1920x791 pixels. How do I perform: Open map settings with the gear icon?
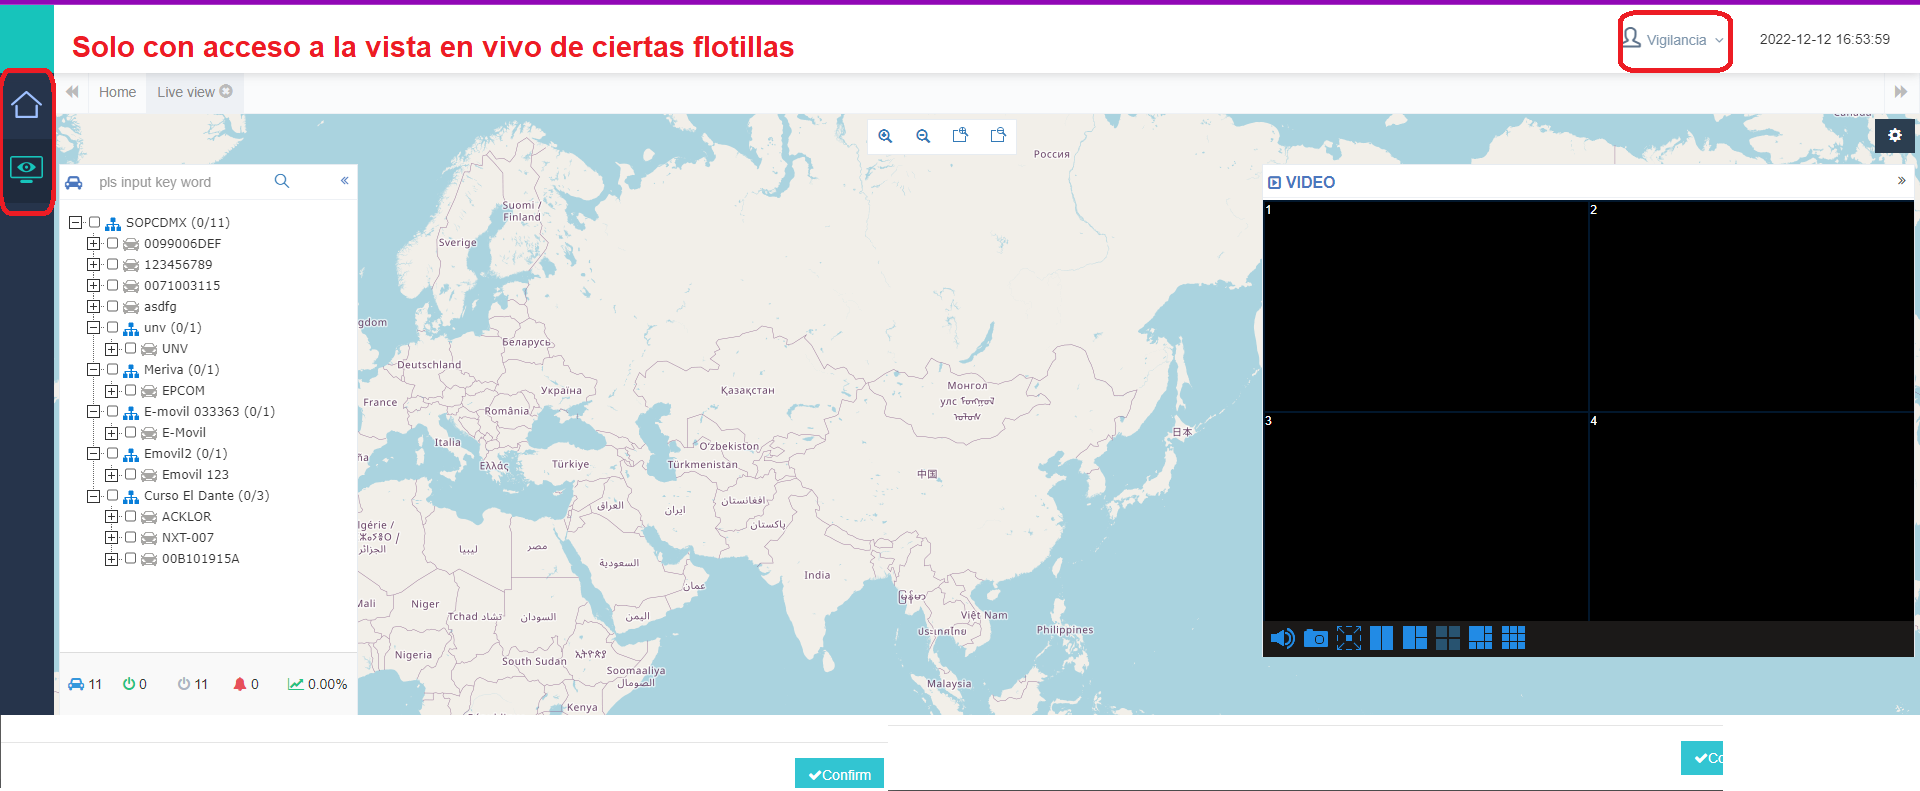1895,135
